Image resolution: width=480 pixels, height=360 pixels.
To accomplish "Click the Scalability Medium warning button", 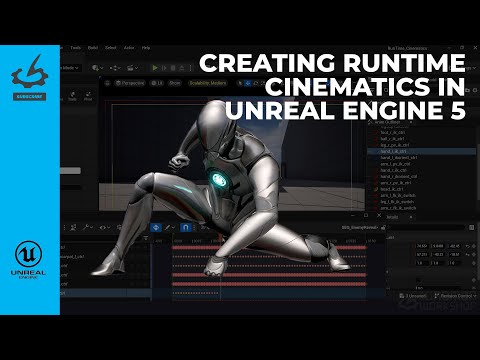I will pyautogui.click(x=208, y=83).
